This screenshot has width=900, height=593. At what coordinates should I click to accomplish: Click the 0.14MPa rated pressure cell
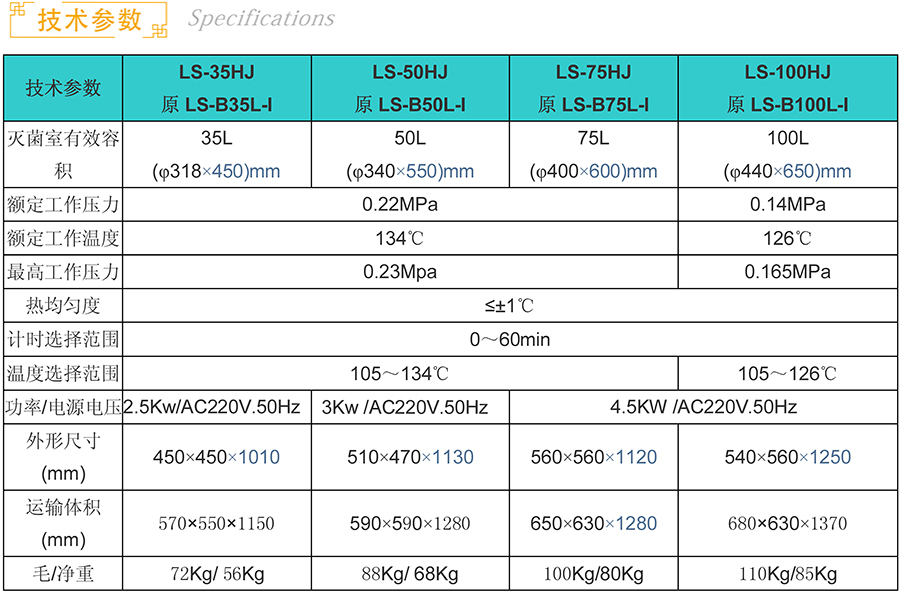point(787,205)
